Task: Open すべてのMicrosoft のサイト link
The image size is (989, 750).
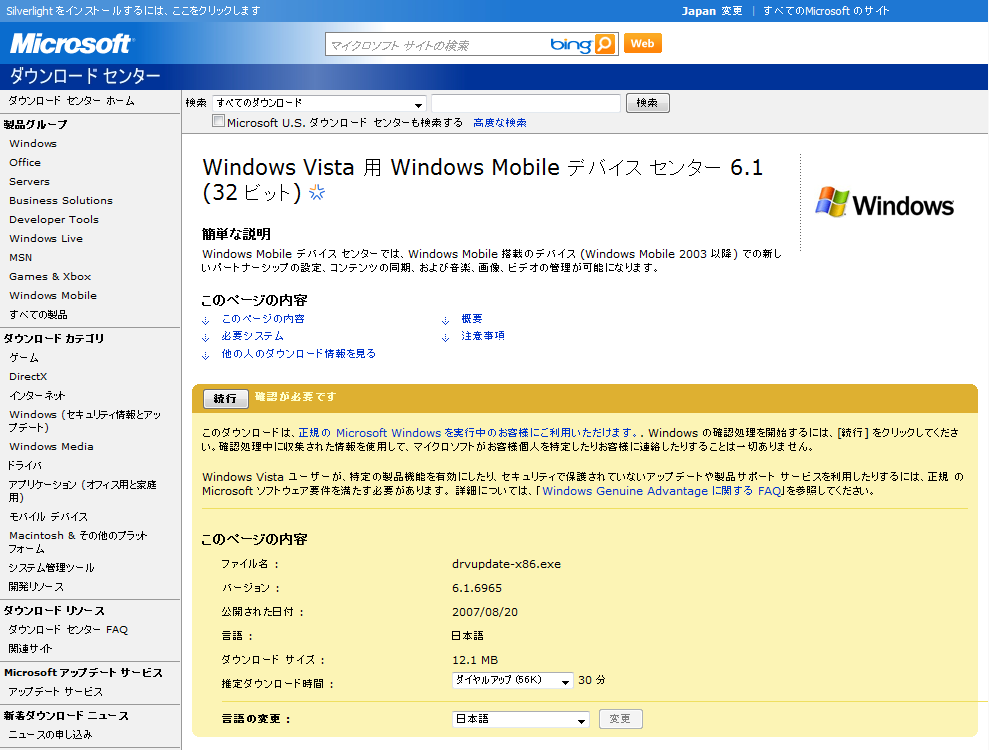Action: [x=826, y=11]
